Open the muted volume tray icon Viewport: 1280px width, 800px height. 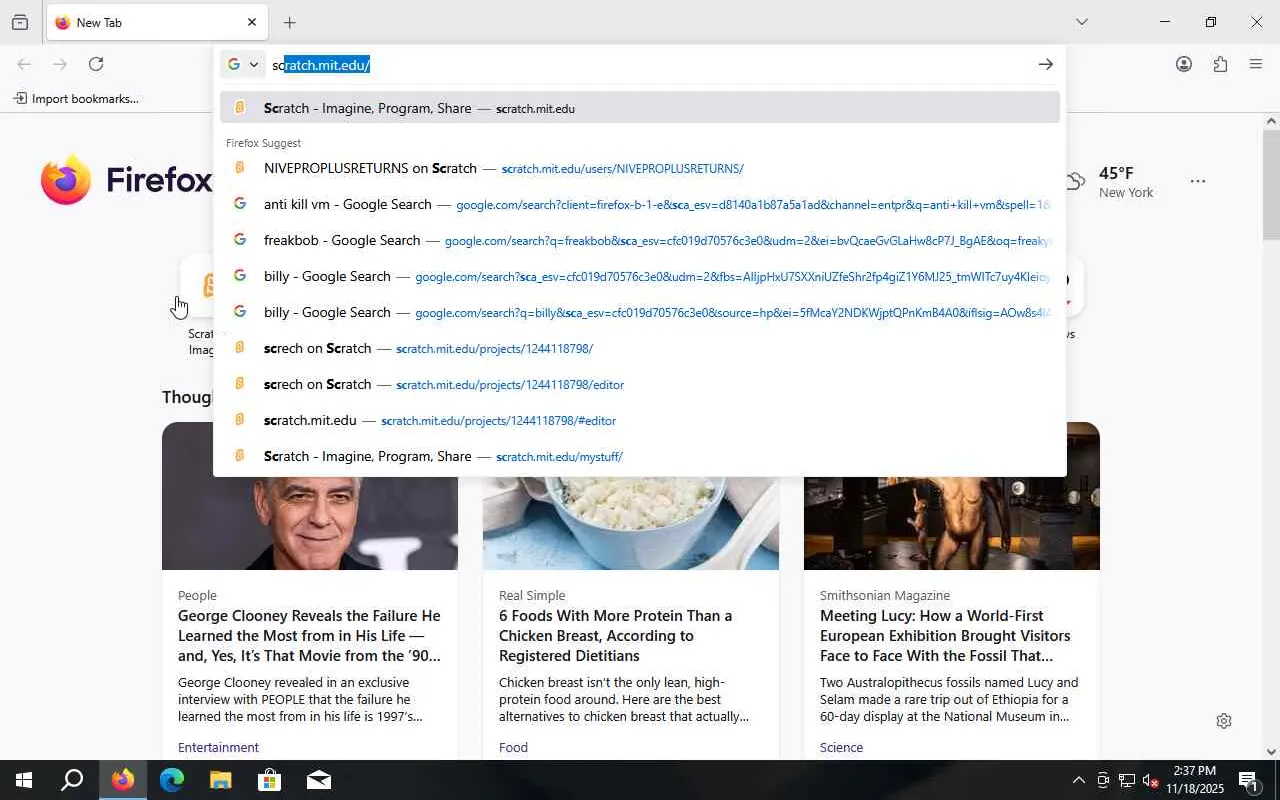1150,780
